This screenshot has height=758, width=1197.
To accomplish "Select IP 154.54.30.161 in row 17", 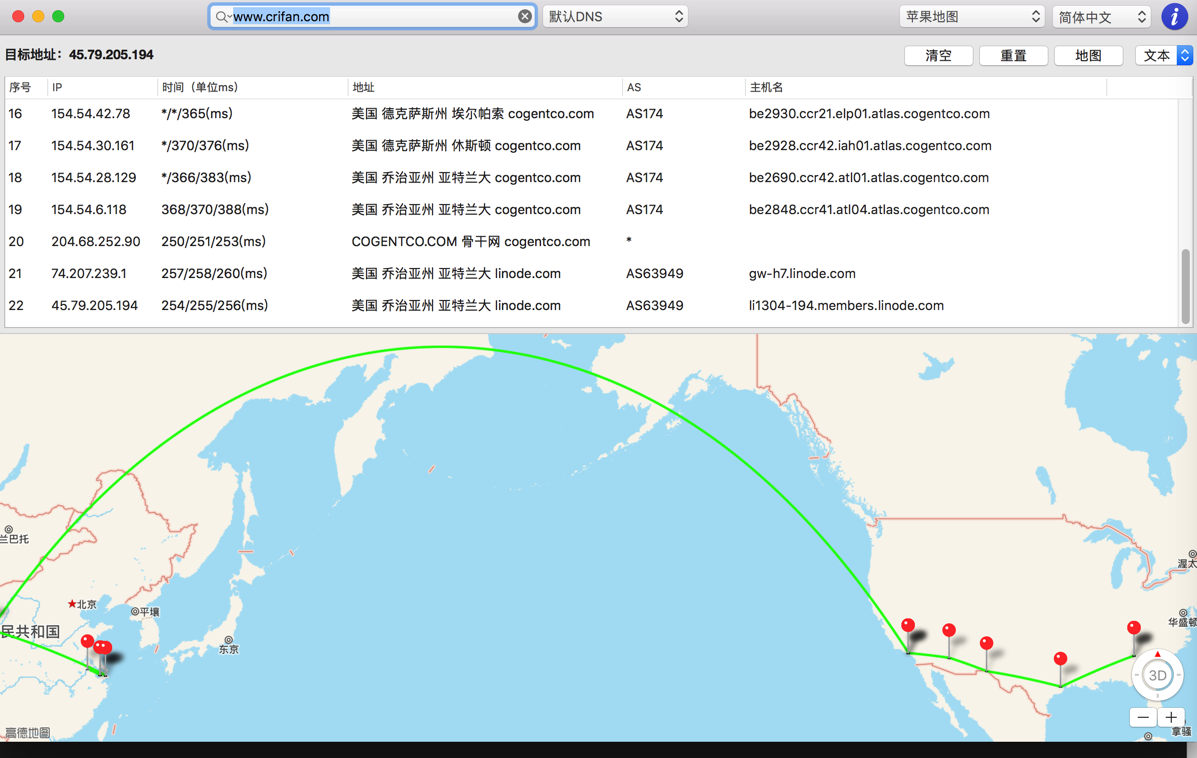I will [92, 146].
